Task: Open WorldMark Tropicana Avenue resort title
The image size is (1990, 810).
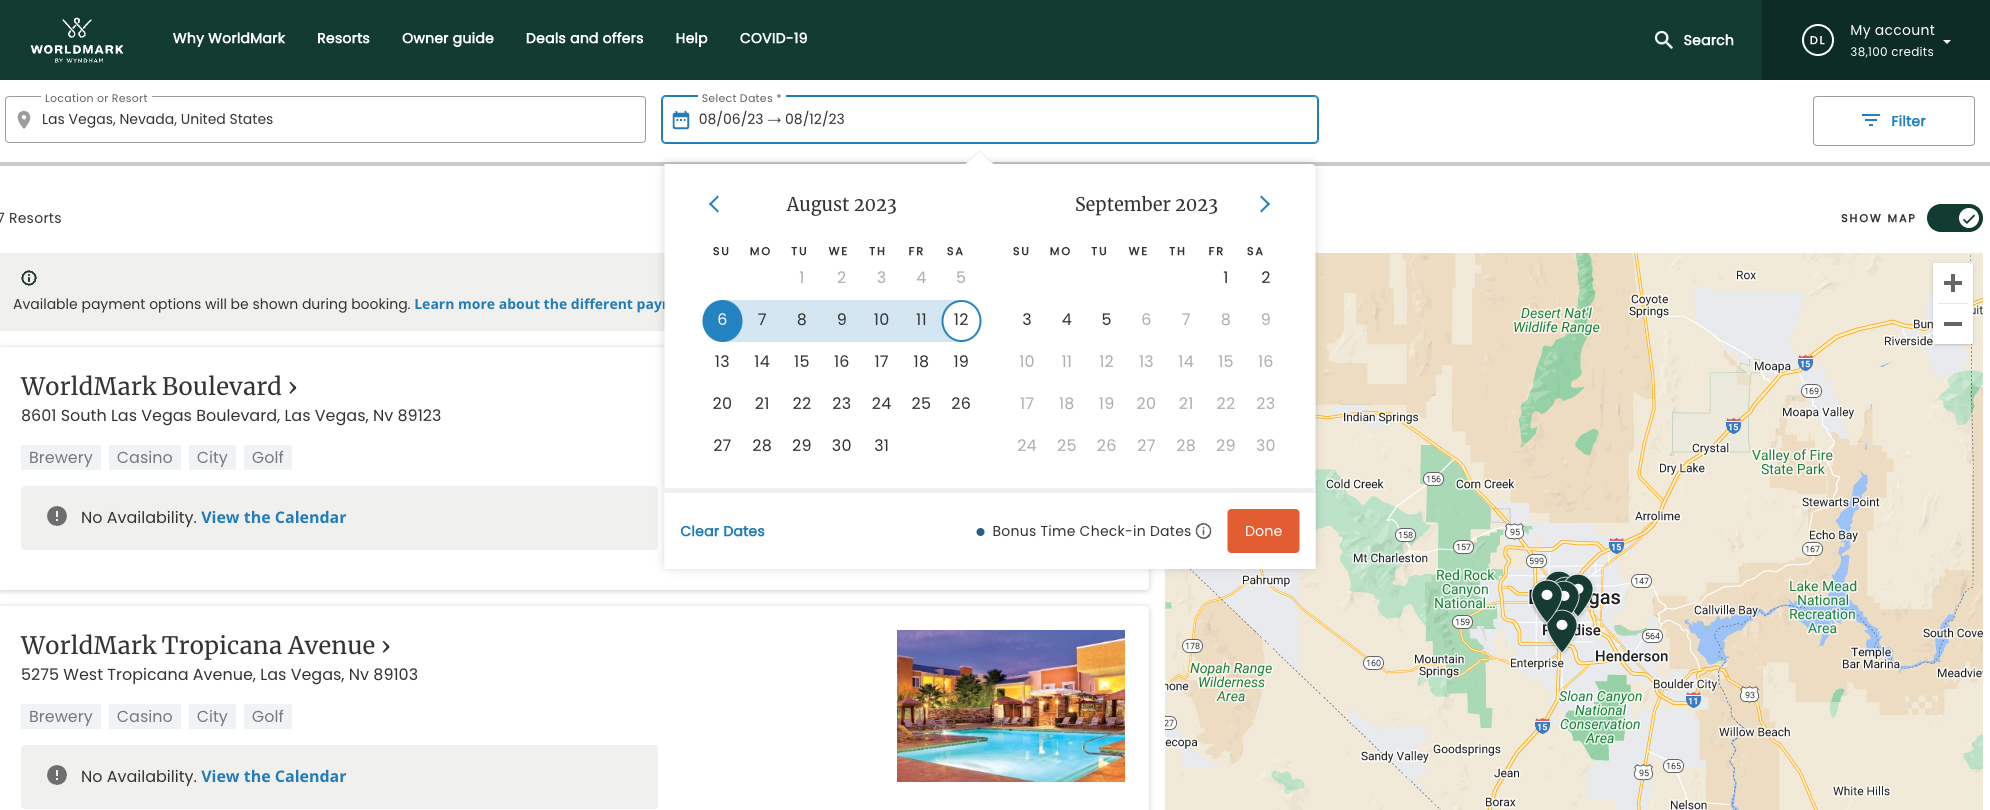Action: 206,645
